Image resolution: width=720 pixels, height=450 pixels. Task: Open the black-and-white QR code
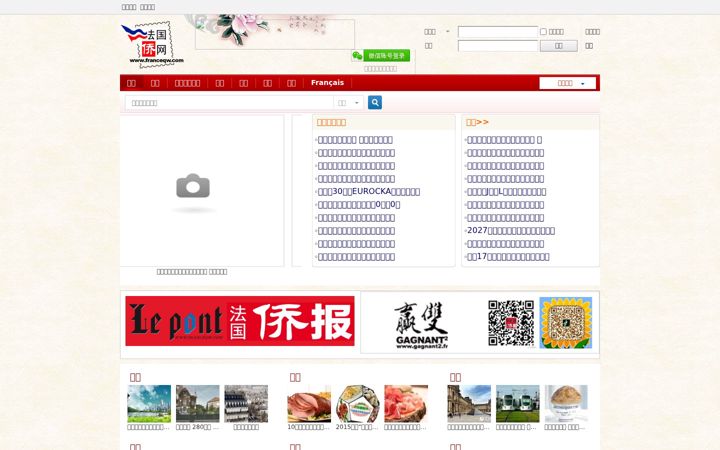pos(511,323)
